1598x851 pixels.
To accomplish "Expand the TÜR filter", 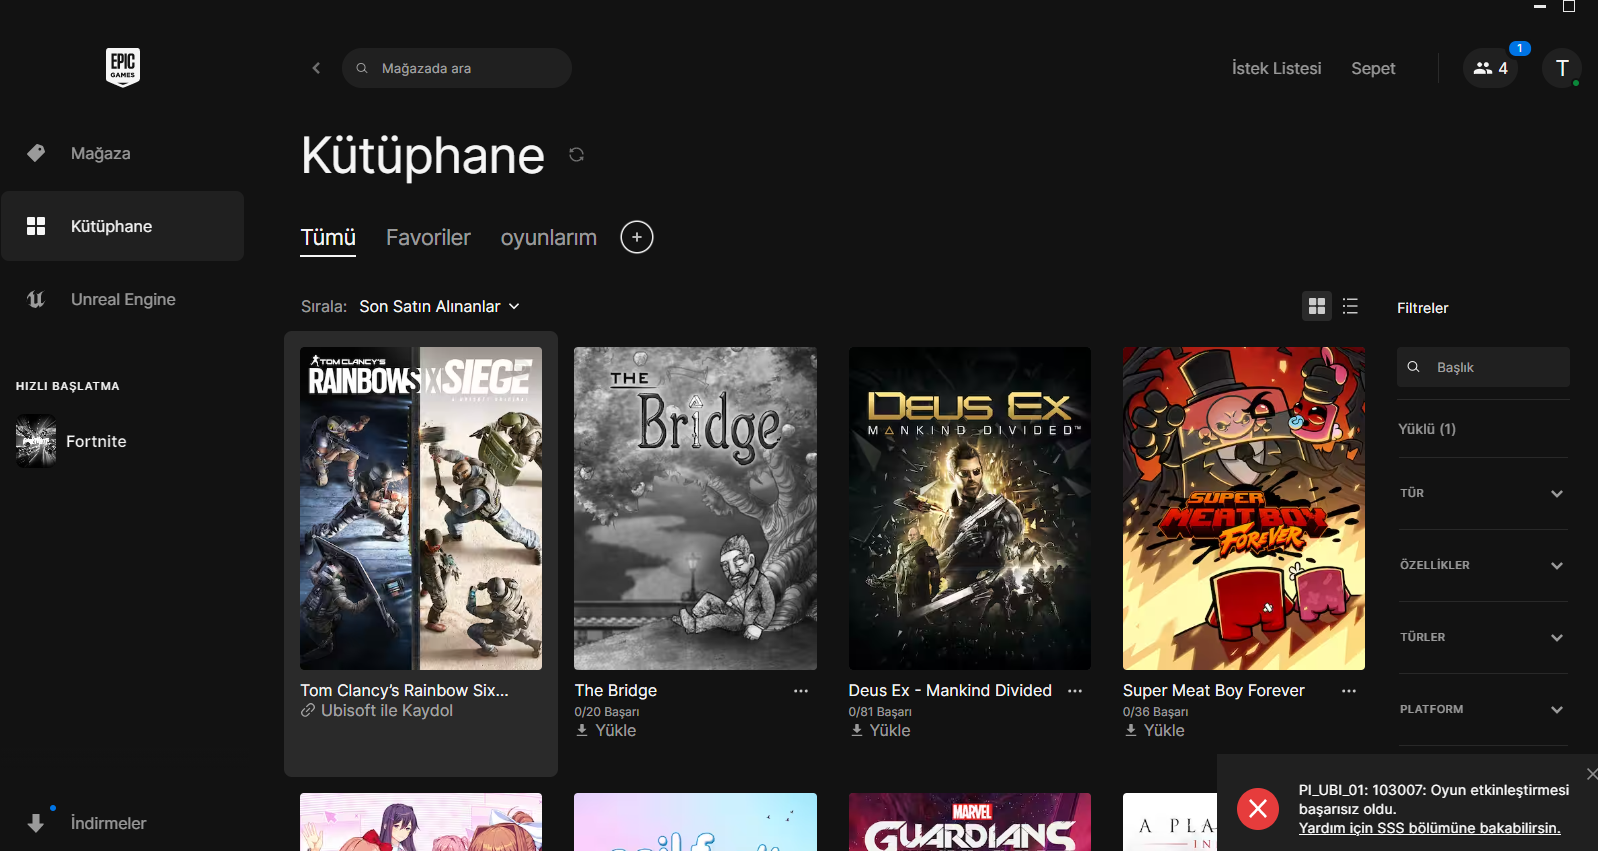I will tap(1483, 493).
